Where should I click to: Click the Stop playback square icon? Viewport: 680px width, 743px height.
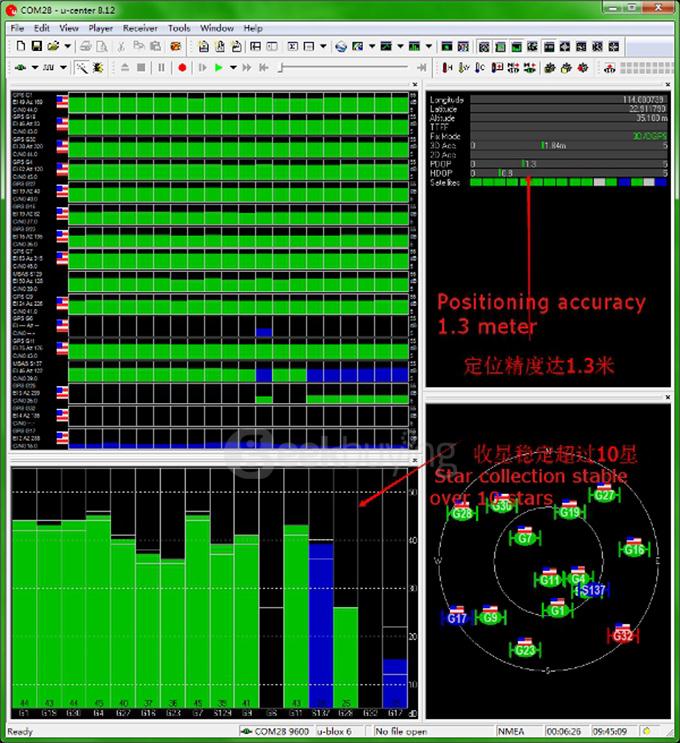pos(143,67)
